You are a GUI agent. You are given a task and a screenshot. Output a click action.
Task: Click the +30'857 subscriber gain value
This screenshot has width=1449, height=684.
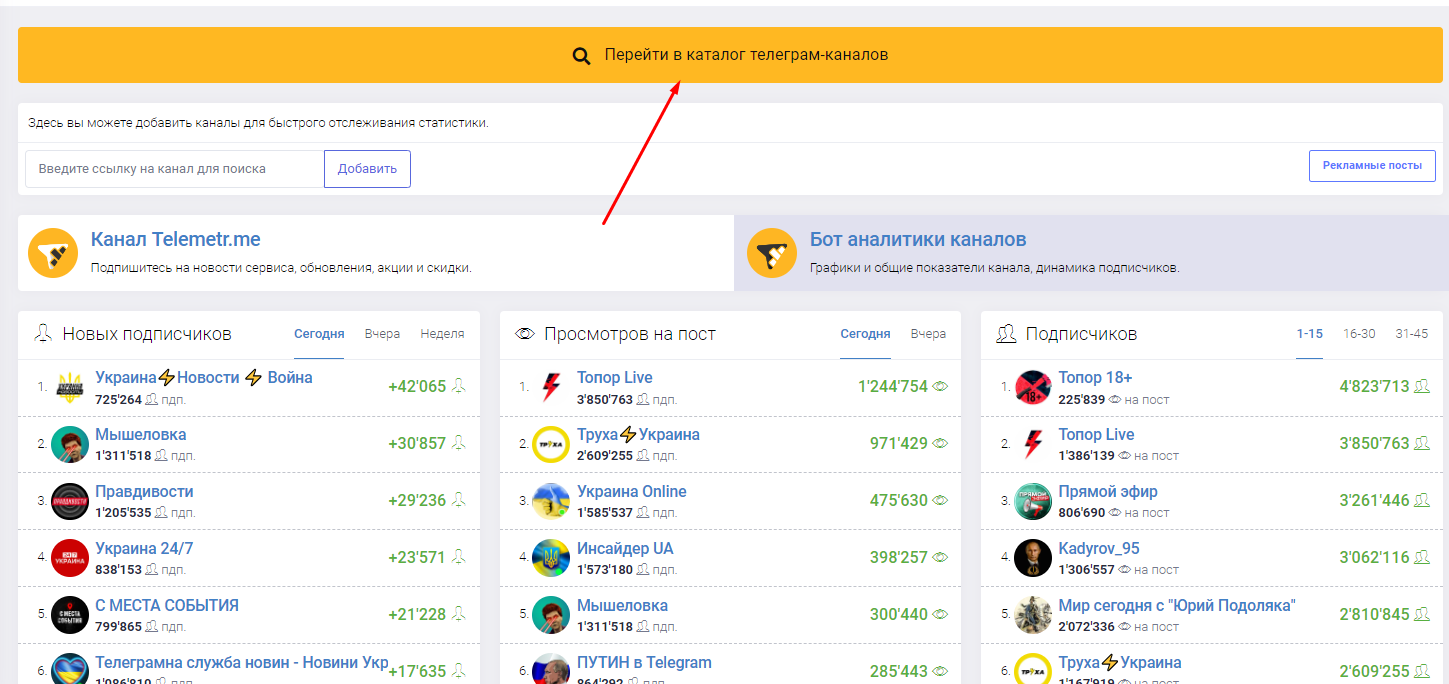coord(417,443)
